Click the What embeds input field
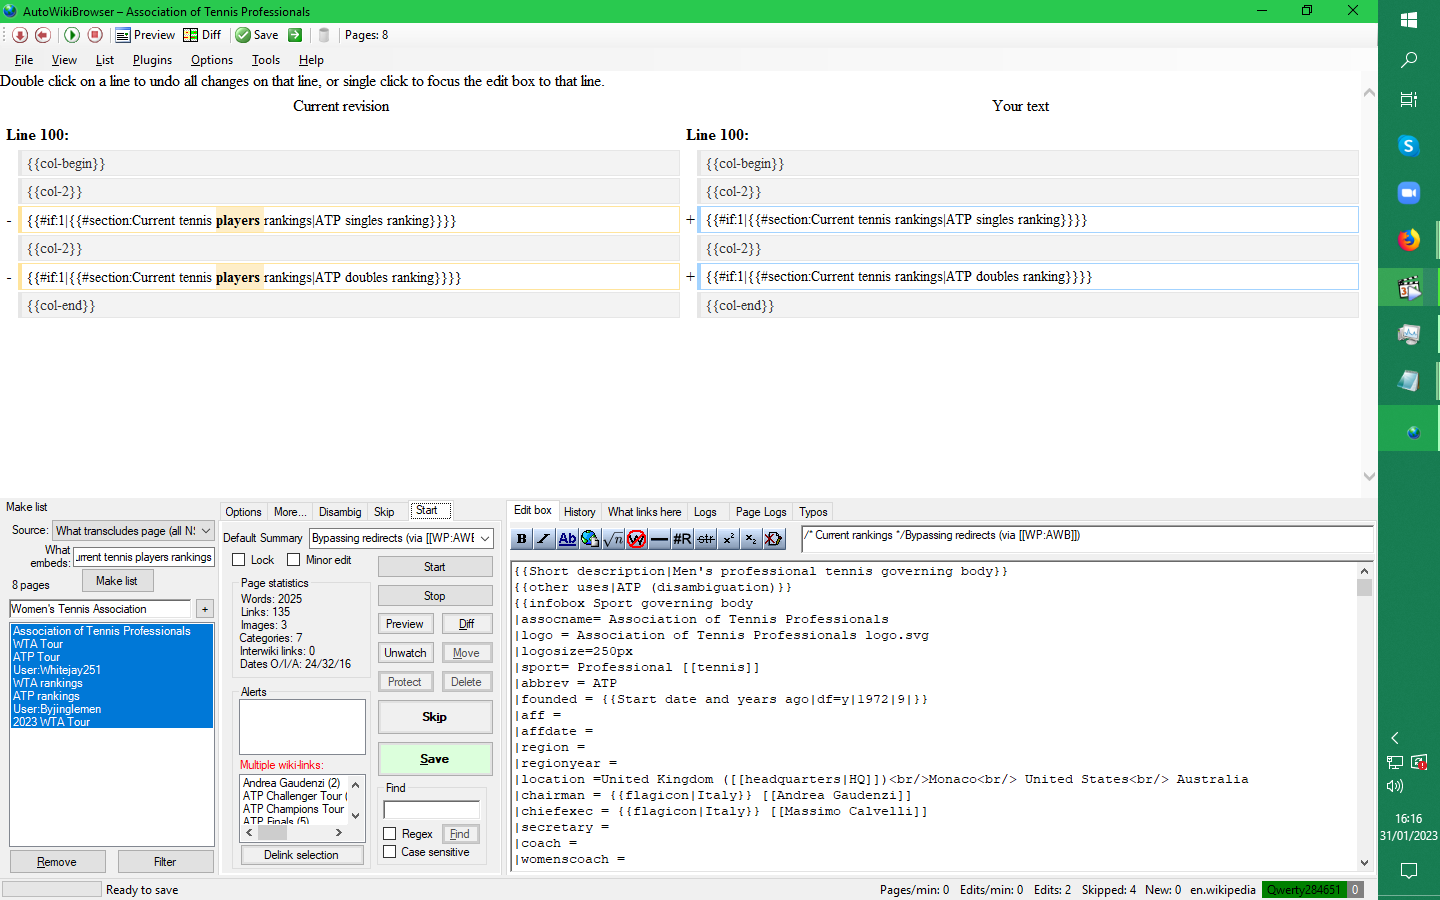 [x=144, y=557]
